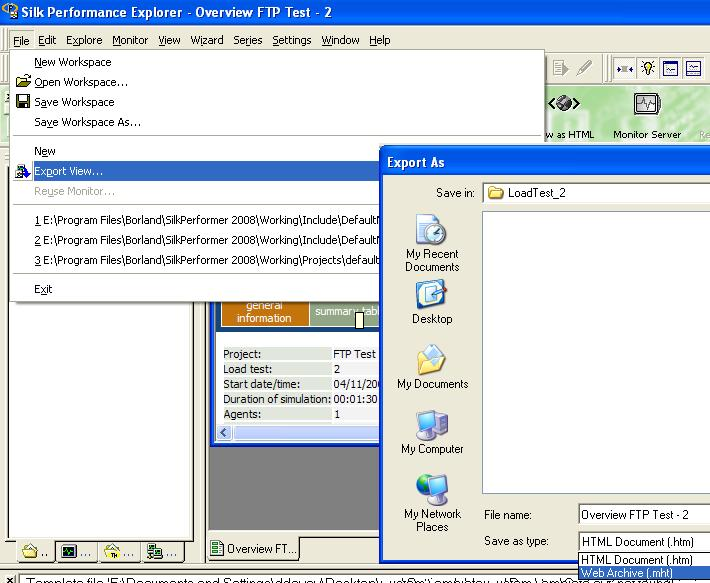Screen dimensions: 710x583
Task: Click the grayed document arrow toolbar icon
Action: 561,69
